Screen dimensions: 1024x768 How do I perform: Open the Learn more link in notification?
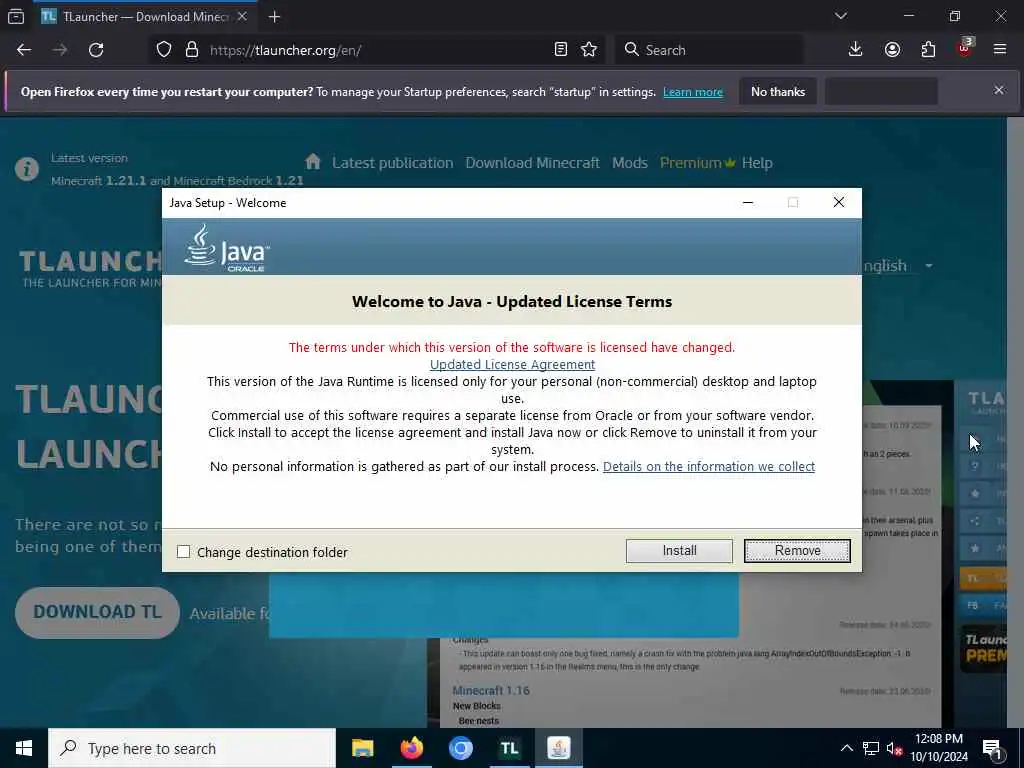coord(693,92)
